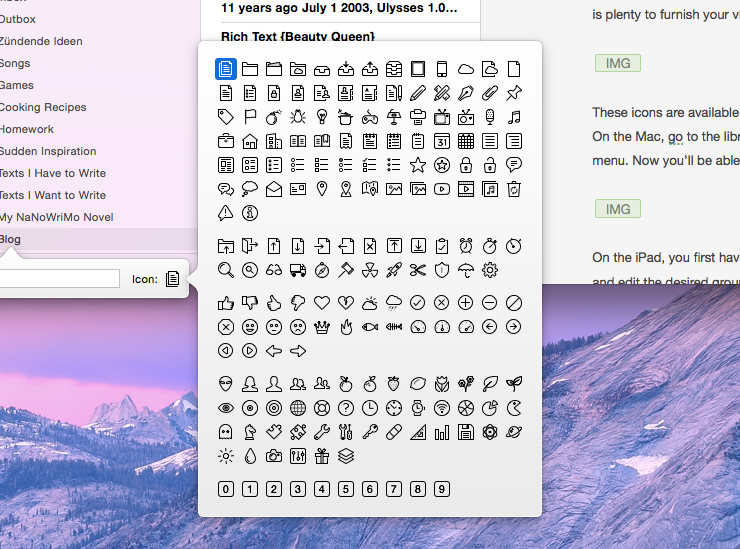Pick the bar chart icon
The height and width of the screenshot is (549, 740).
pos(442,432)
